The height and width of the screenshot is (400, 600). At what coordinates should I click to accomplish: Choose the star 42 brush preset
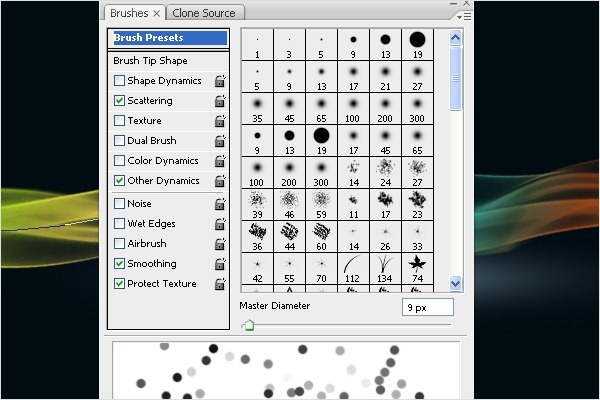(x=258, y=268)
